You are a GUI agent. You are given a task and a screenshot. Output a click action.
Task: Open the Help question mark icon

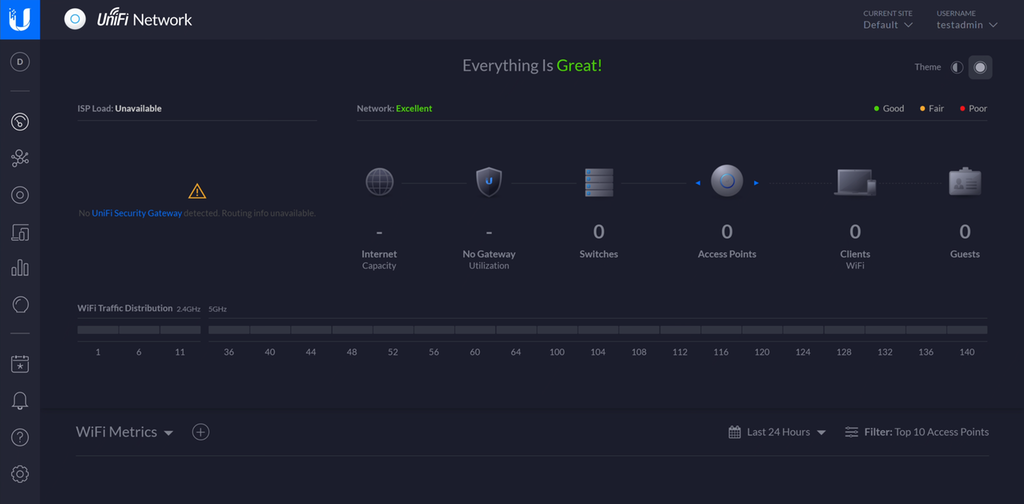pos(20,437)
